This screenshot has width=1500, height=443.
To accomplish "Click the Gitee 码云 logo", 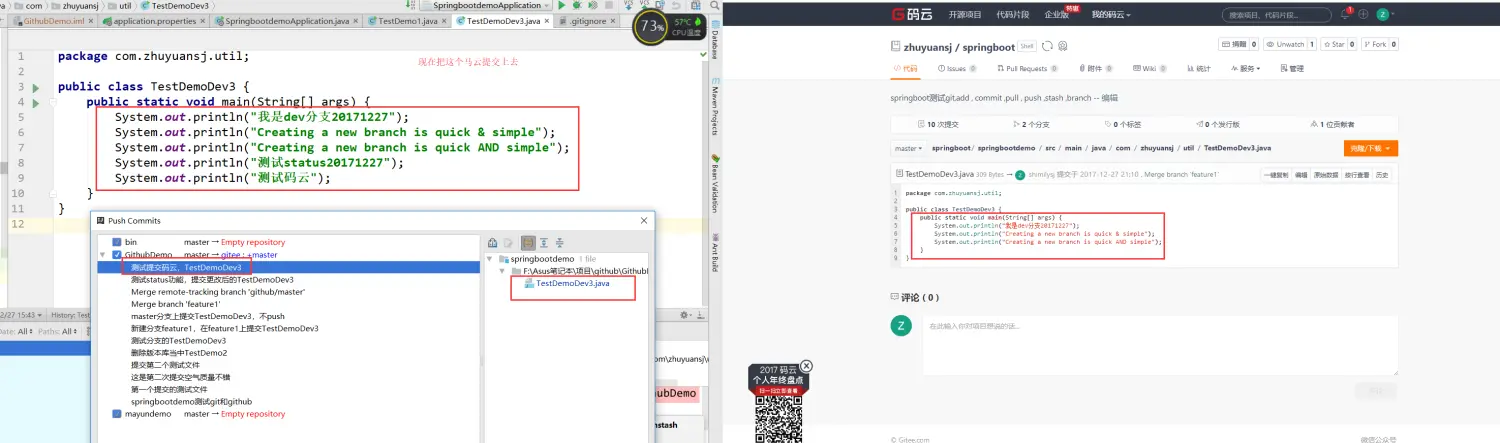I will [x=911, y=14].
